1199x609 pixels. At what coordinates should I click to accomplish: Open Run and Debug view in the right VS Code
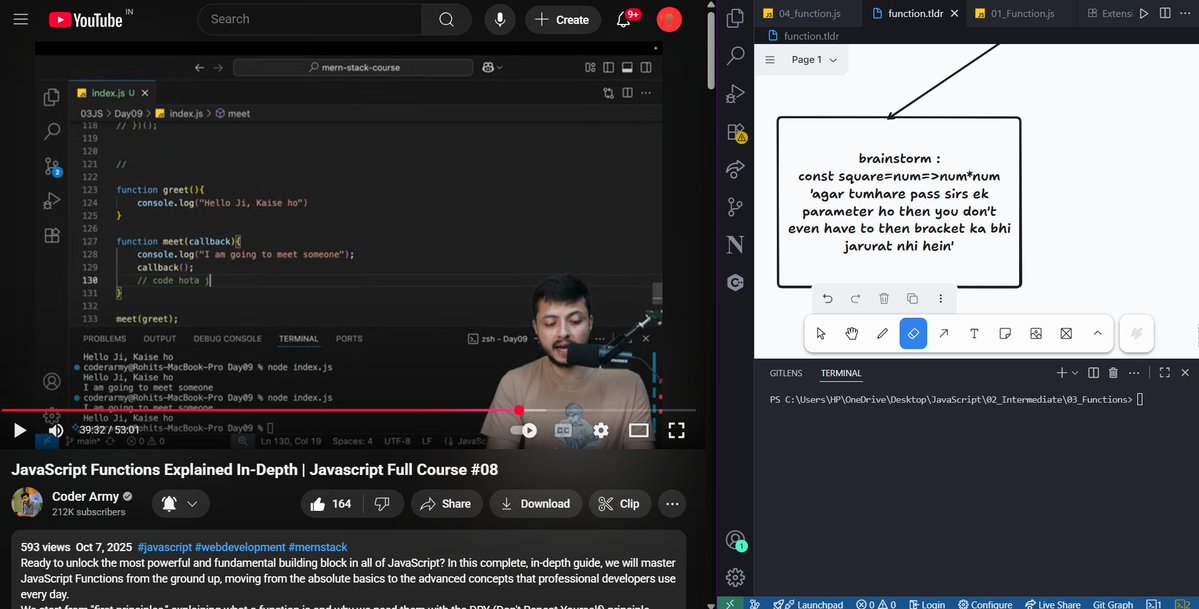[x=736, y=93]
